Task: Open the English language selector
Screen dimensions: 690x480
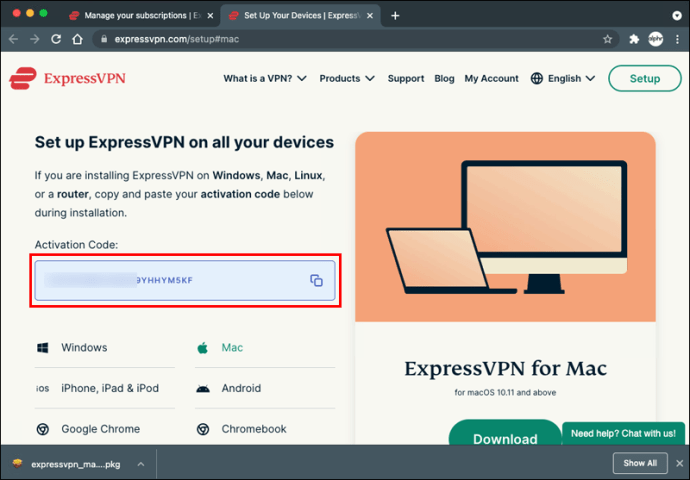Action: (x=563, y=78)
